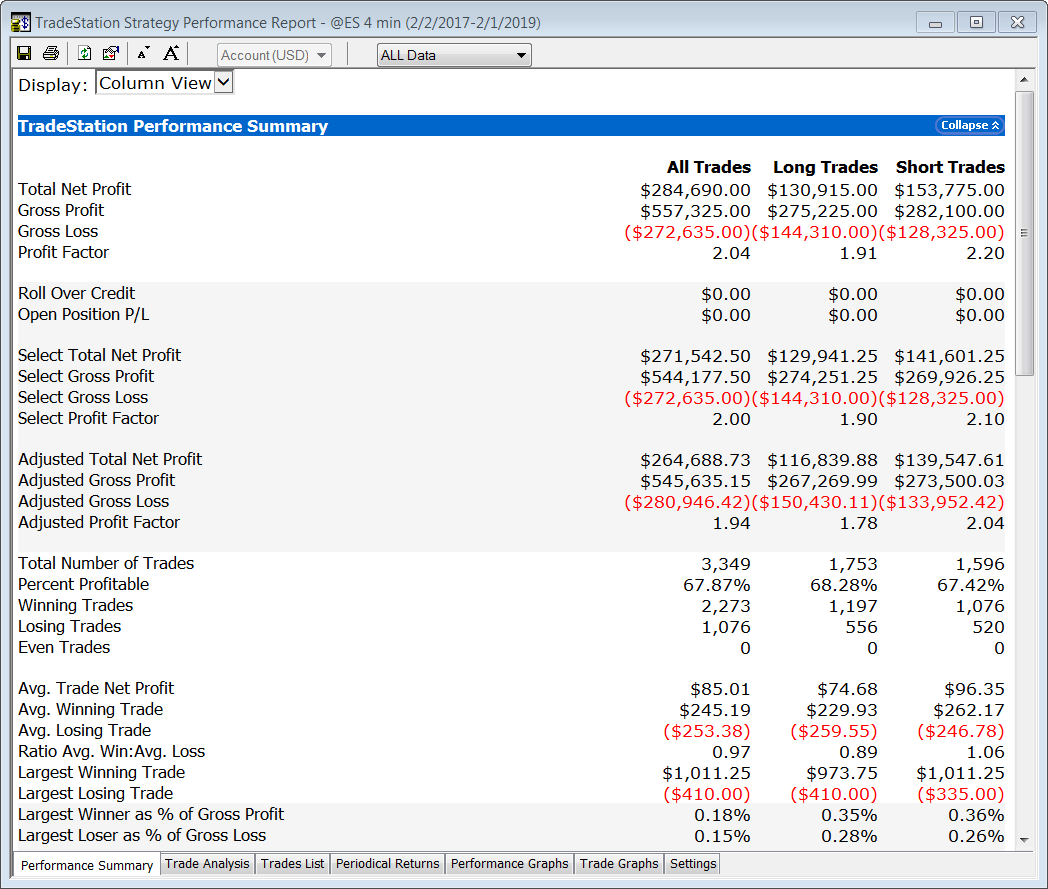Click the Percent Profitable label
The width and height of the screenshot is (1048, 889).
coord(84,584)
